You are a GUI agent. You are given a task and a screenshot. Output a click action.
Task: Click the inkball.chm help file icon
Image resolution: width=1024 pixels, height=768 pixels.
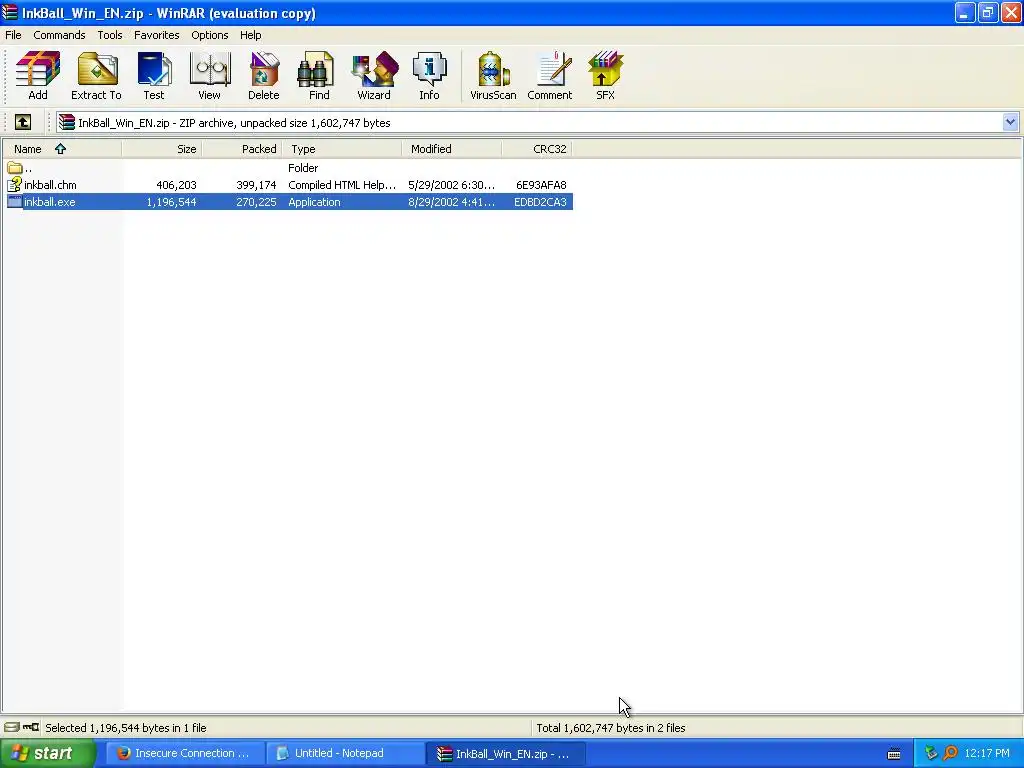[14, 185]
